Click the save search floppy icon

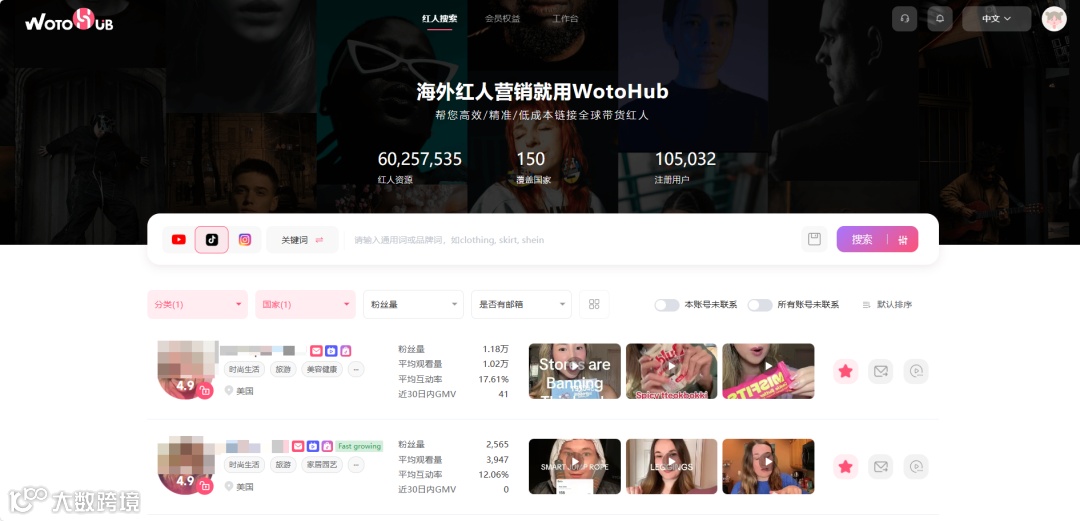click(814, 239)
